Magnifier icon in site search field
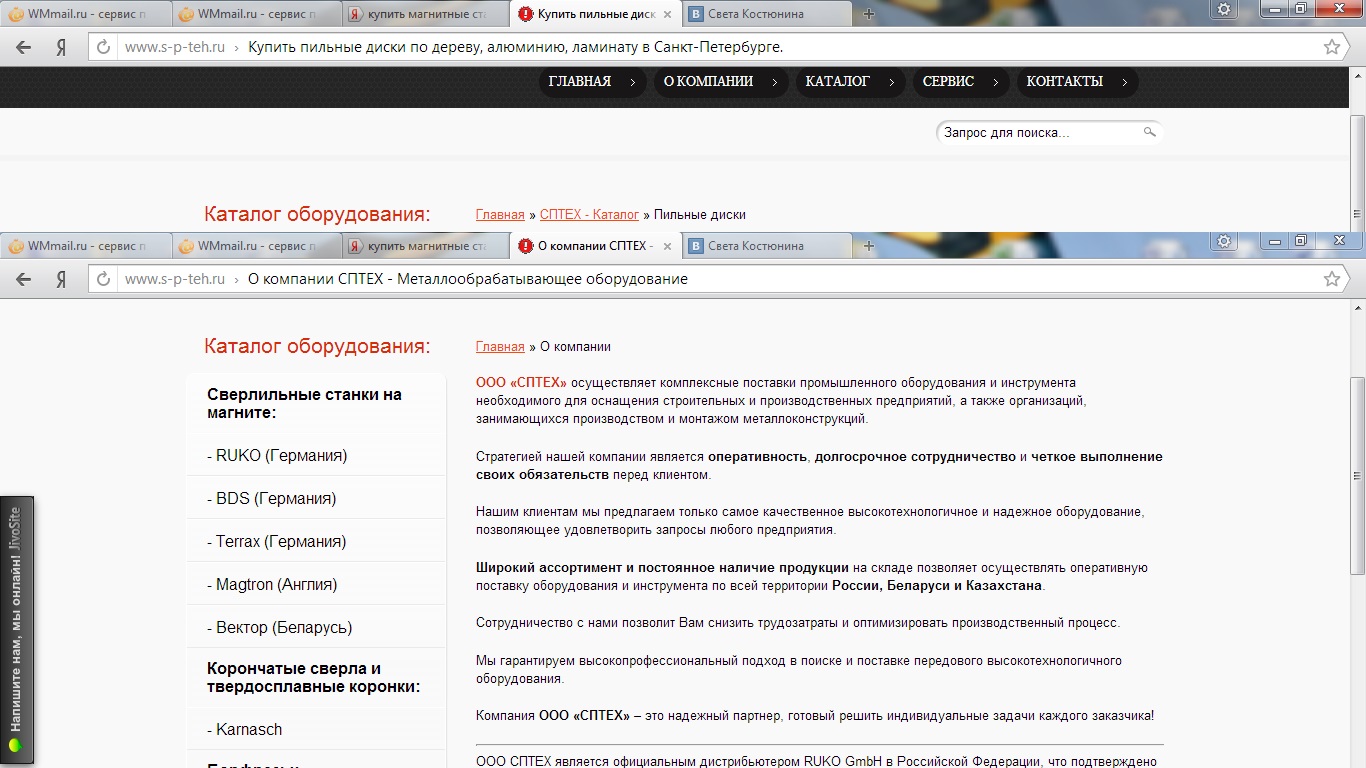The height and width of the screenshot is (768, 1366). (1150, 132)
